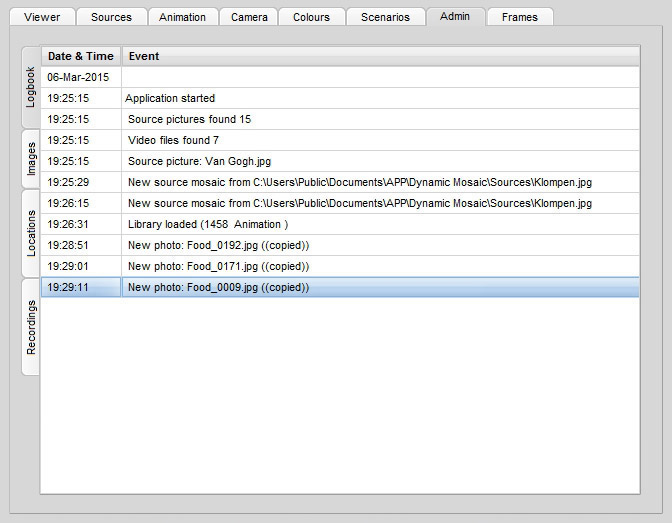The image size is (672, 523).
Task: Select the New photo Food_0192.jpg row
Action: point(218,245)
